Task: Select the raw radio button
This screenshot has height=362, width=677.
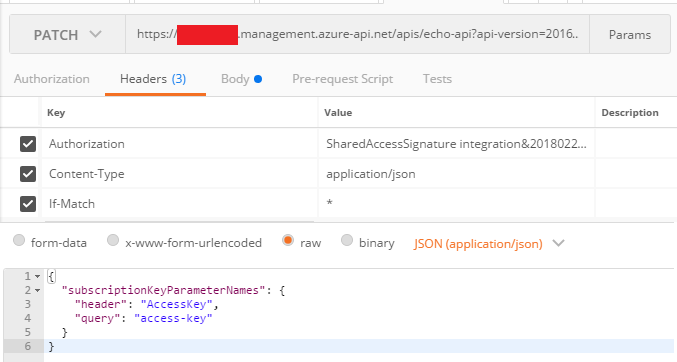Action: click(x=288, y=240)
